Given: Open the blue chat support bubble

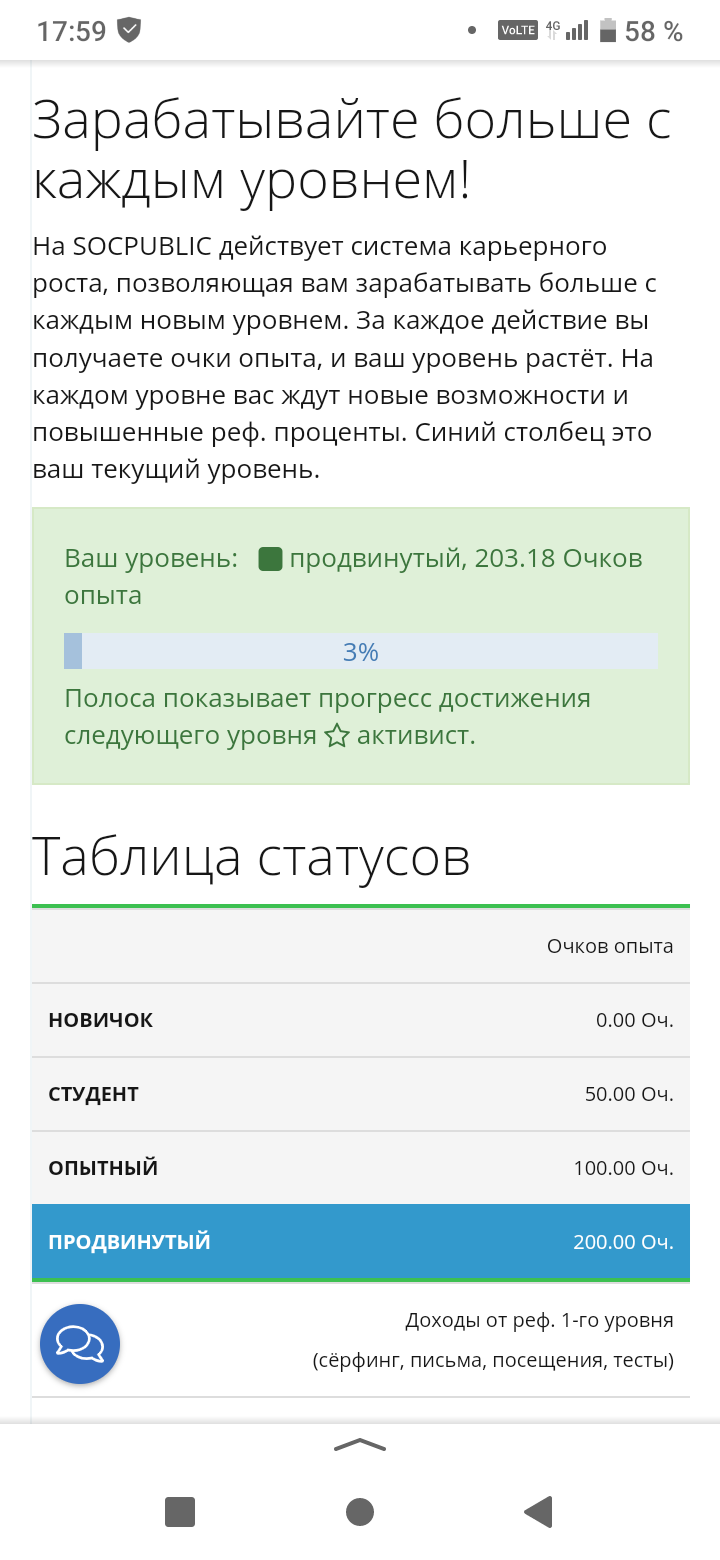Looking at the screenshot, I should coord(80,1343).
